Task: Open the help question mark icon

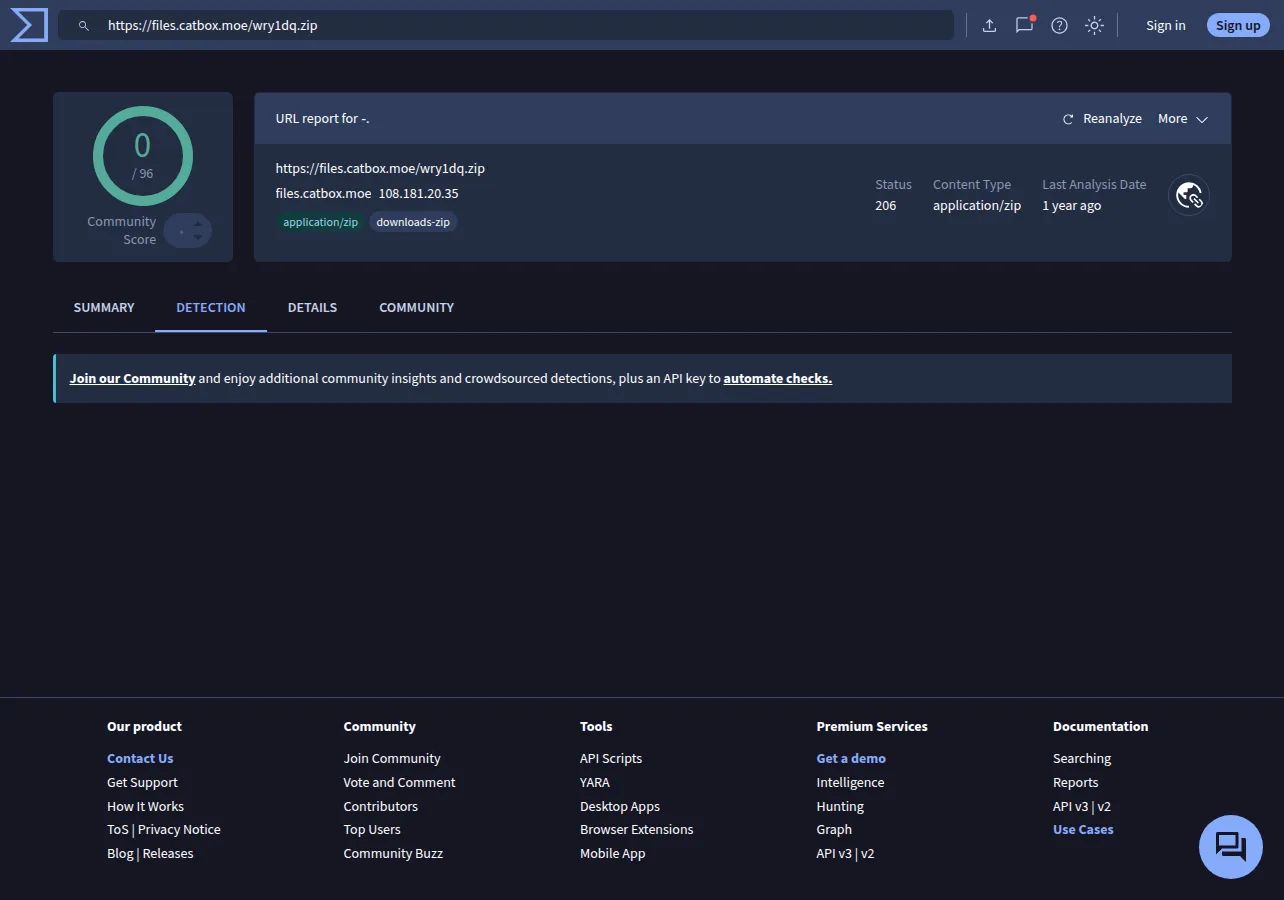Action: [1059, 26]
